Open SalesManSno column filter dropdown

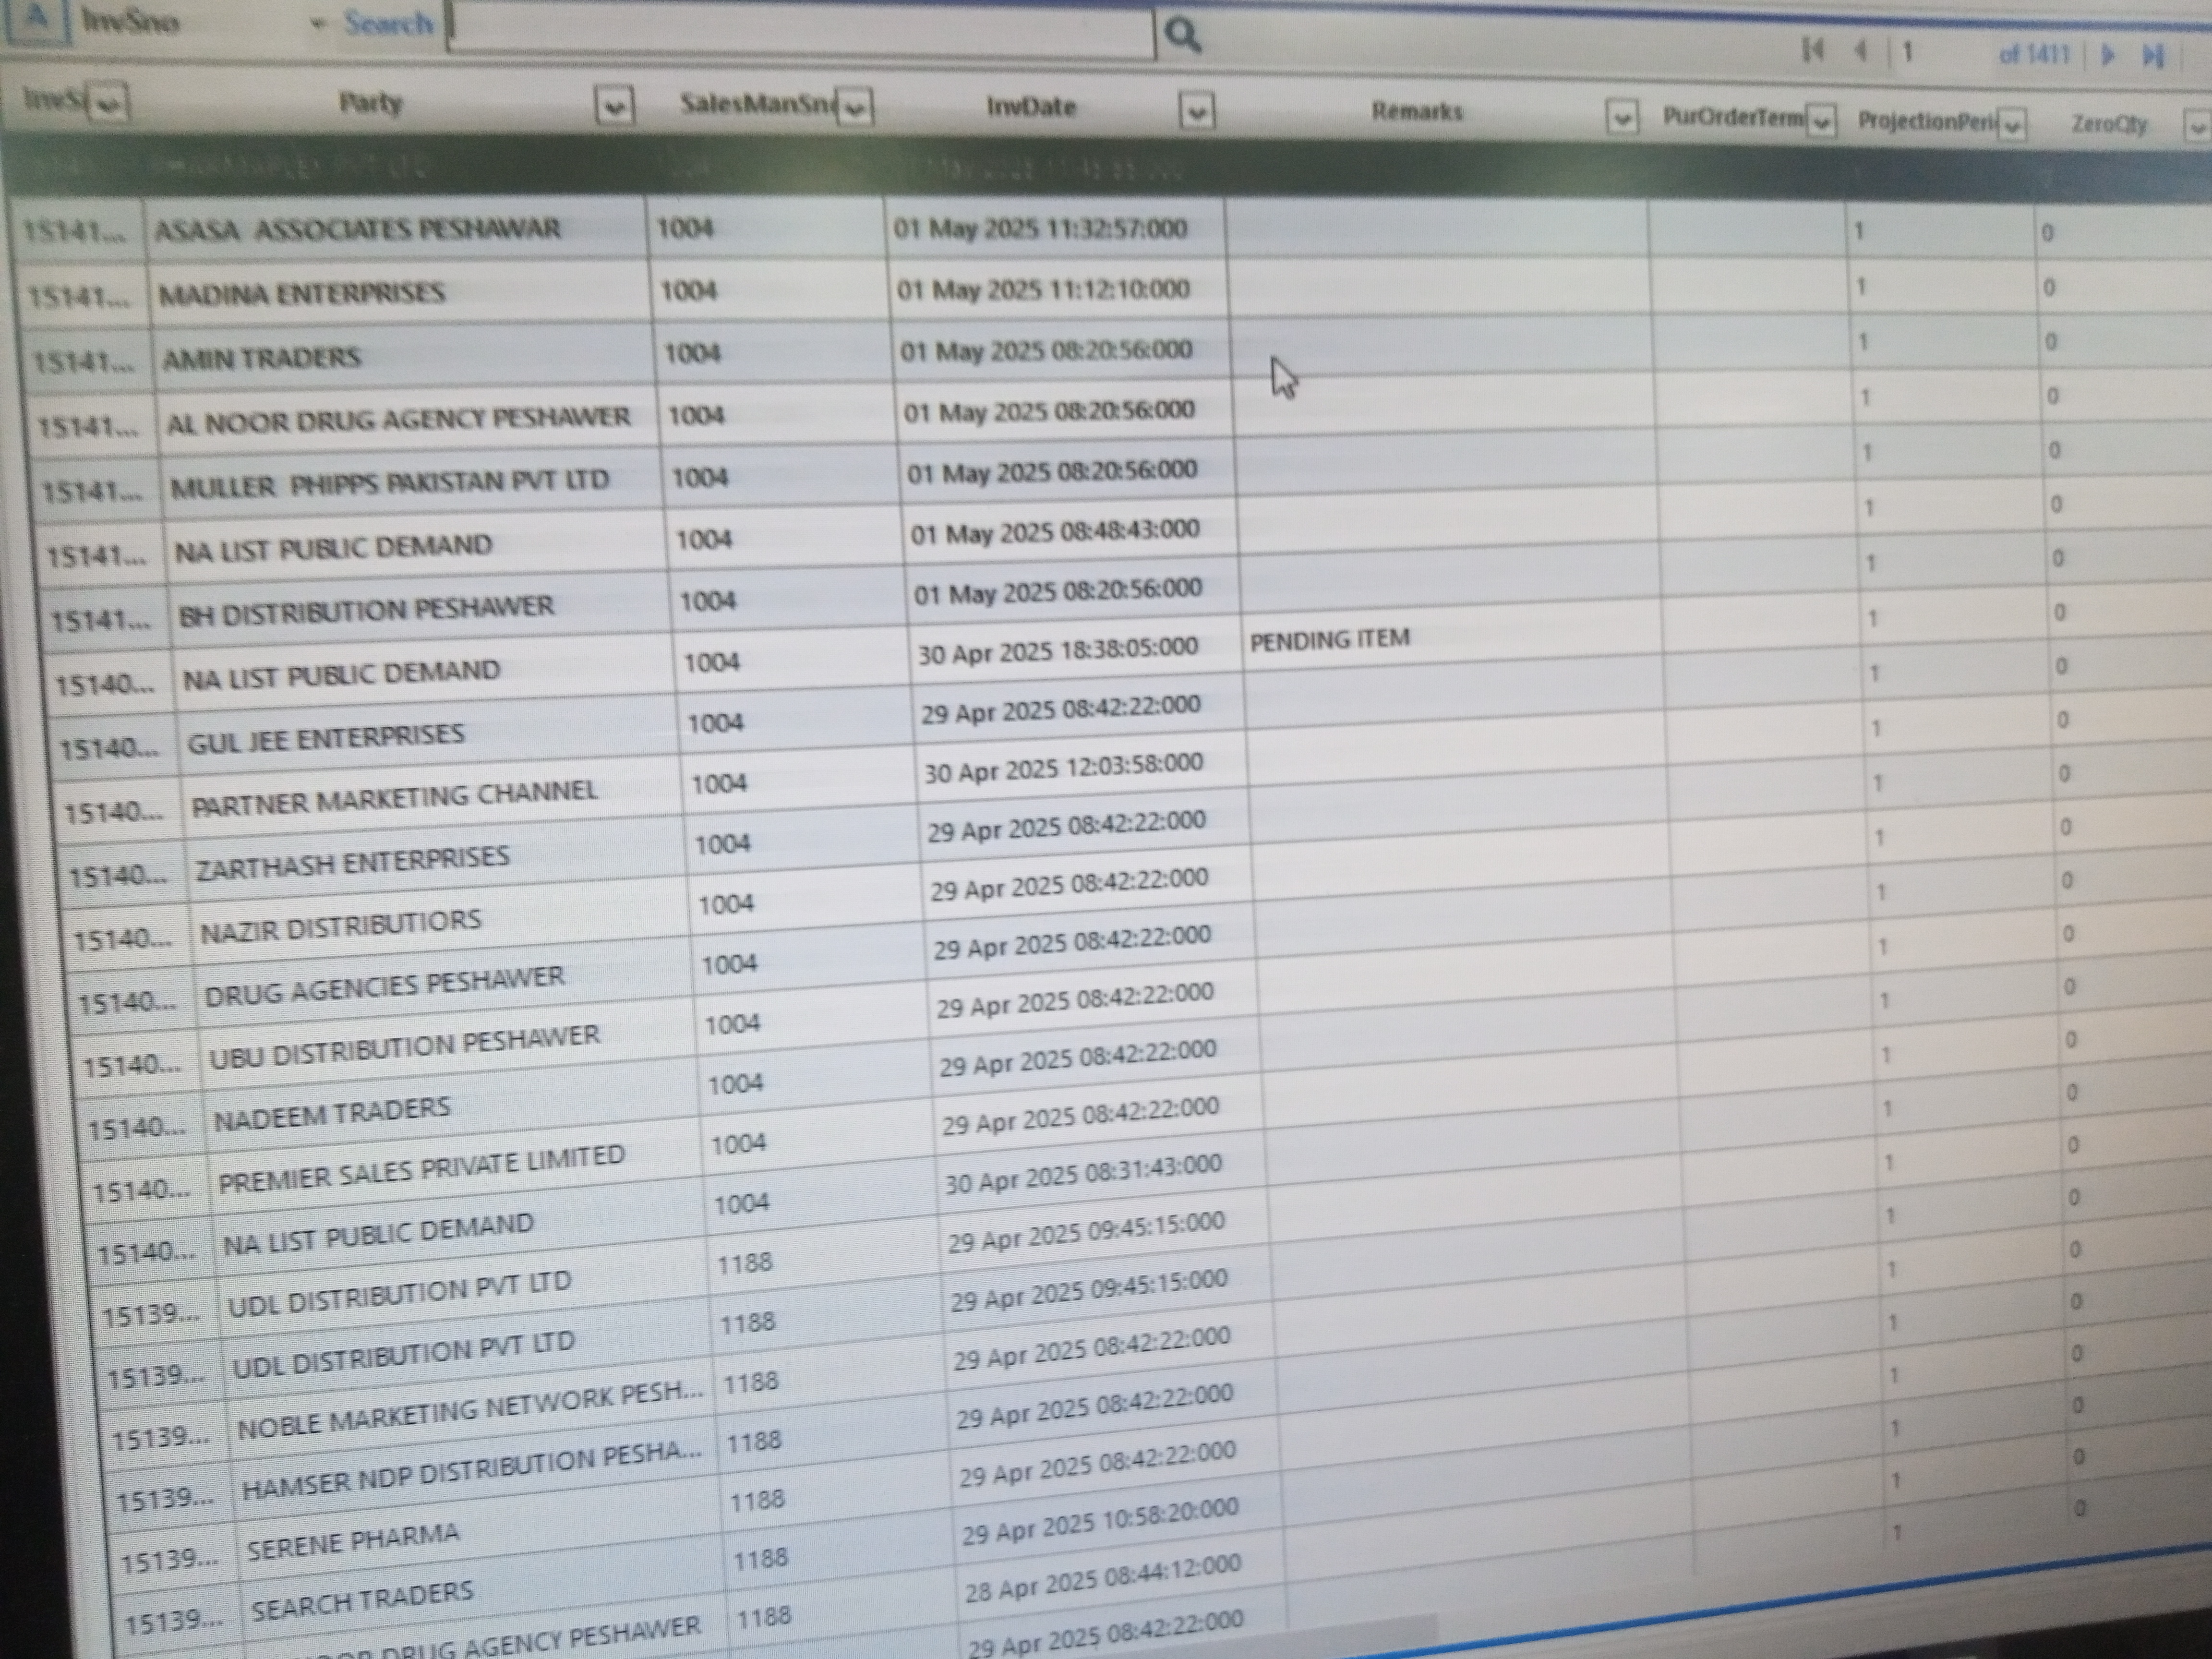(x=854, y=107)
